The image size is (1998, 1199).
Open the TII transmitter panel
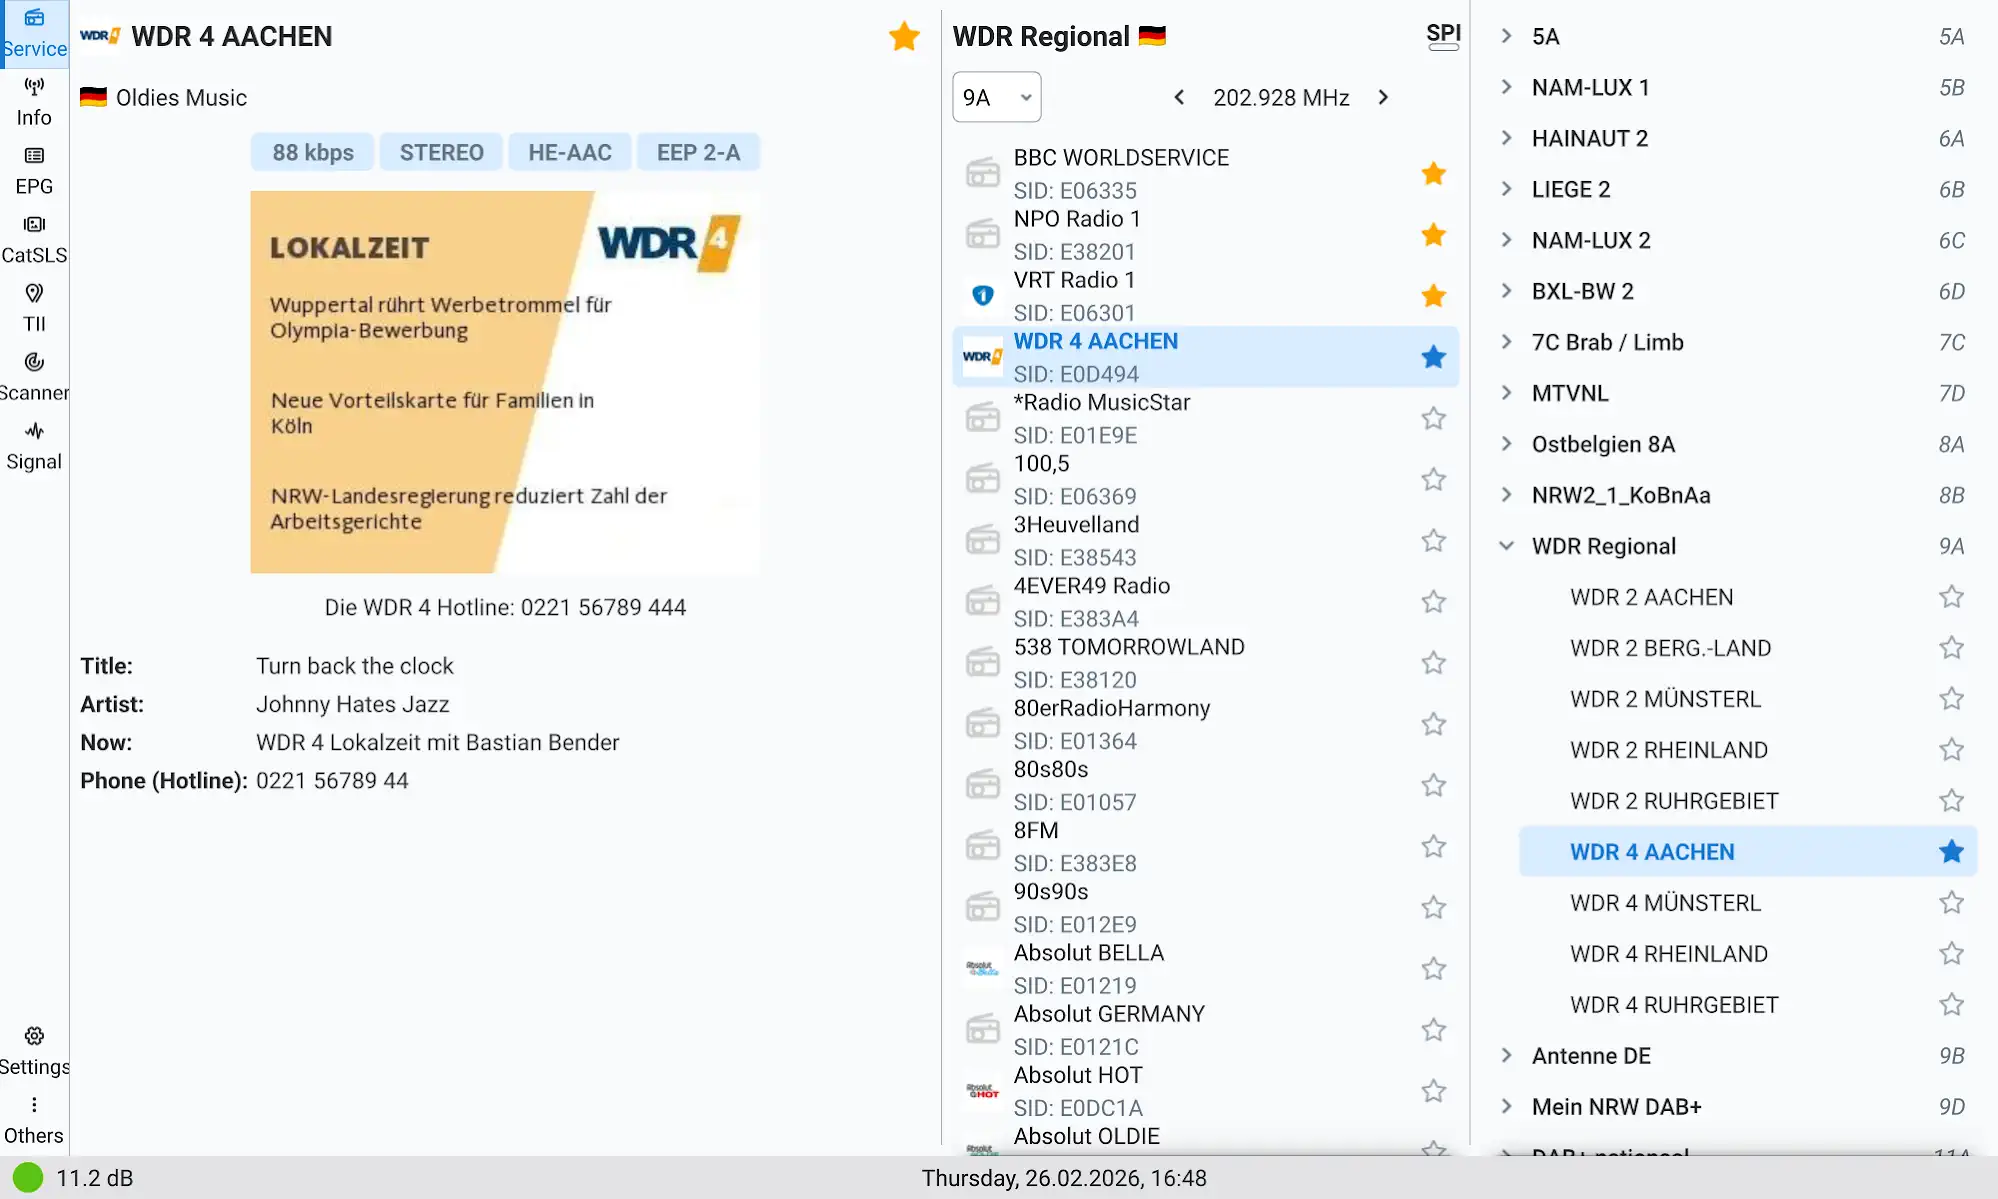point(34,308)
